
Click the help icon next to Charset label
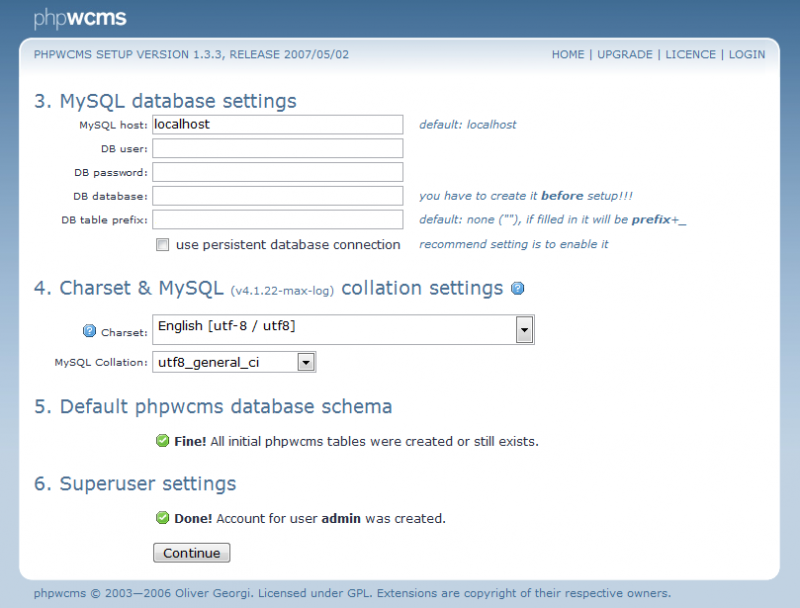pos(89,331)
